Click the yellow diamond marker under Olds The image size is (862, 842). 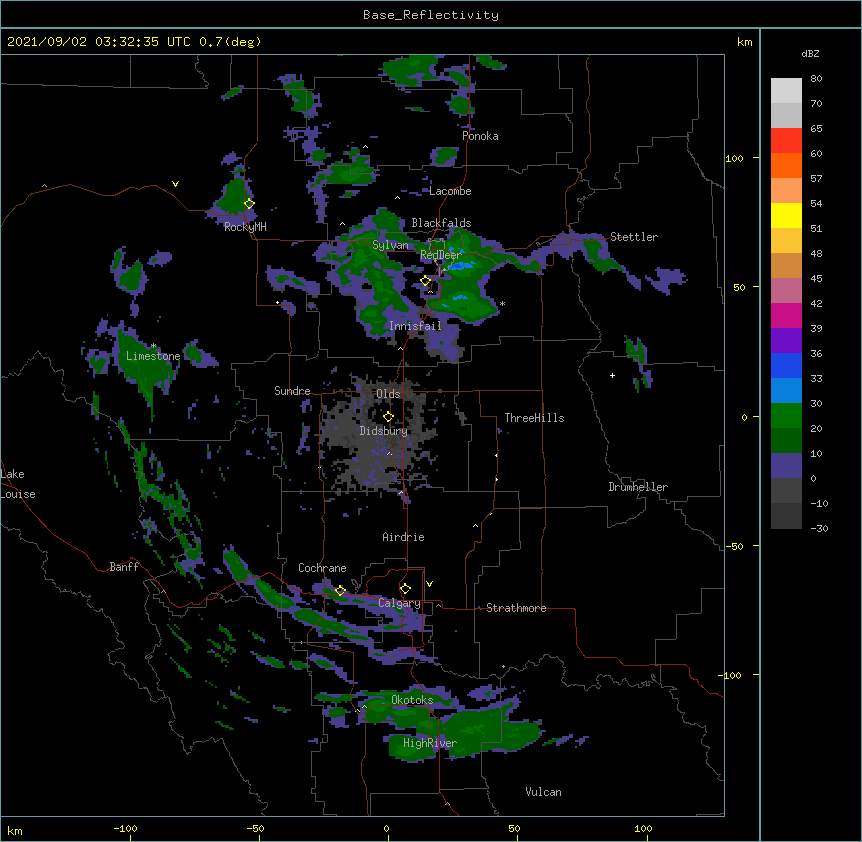(388, 417)
